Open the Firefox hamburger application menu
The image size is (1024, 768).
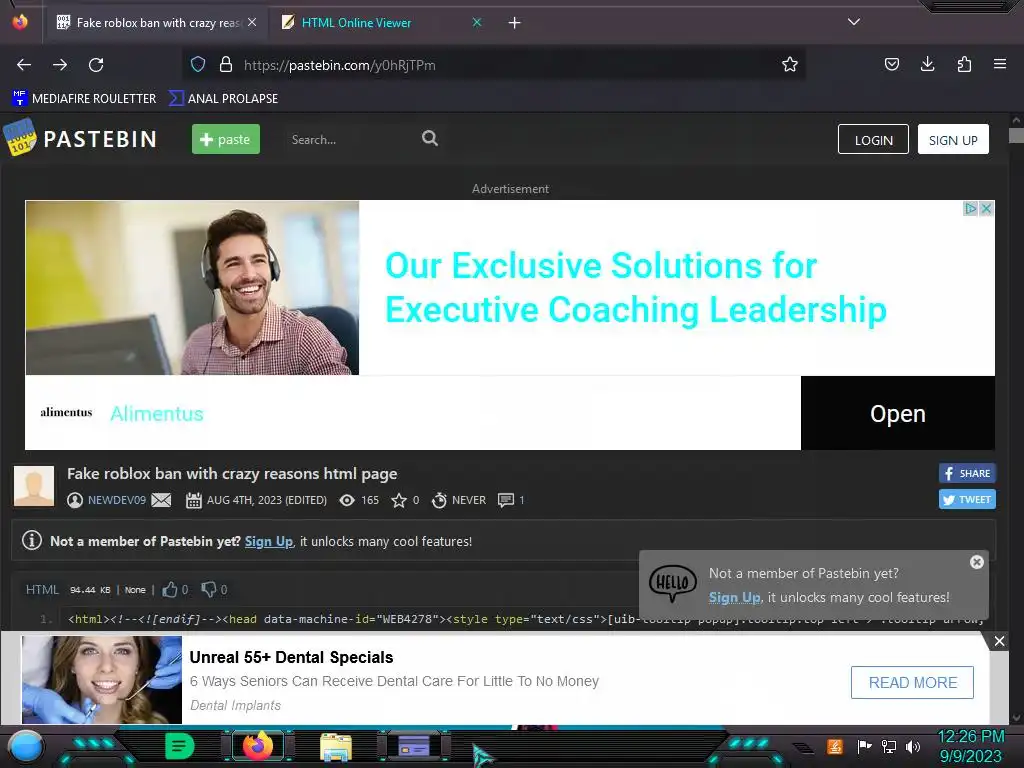[x=1000, y=64]
